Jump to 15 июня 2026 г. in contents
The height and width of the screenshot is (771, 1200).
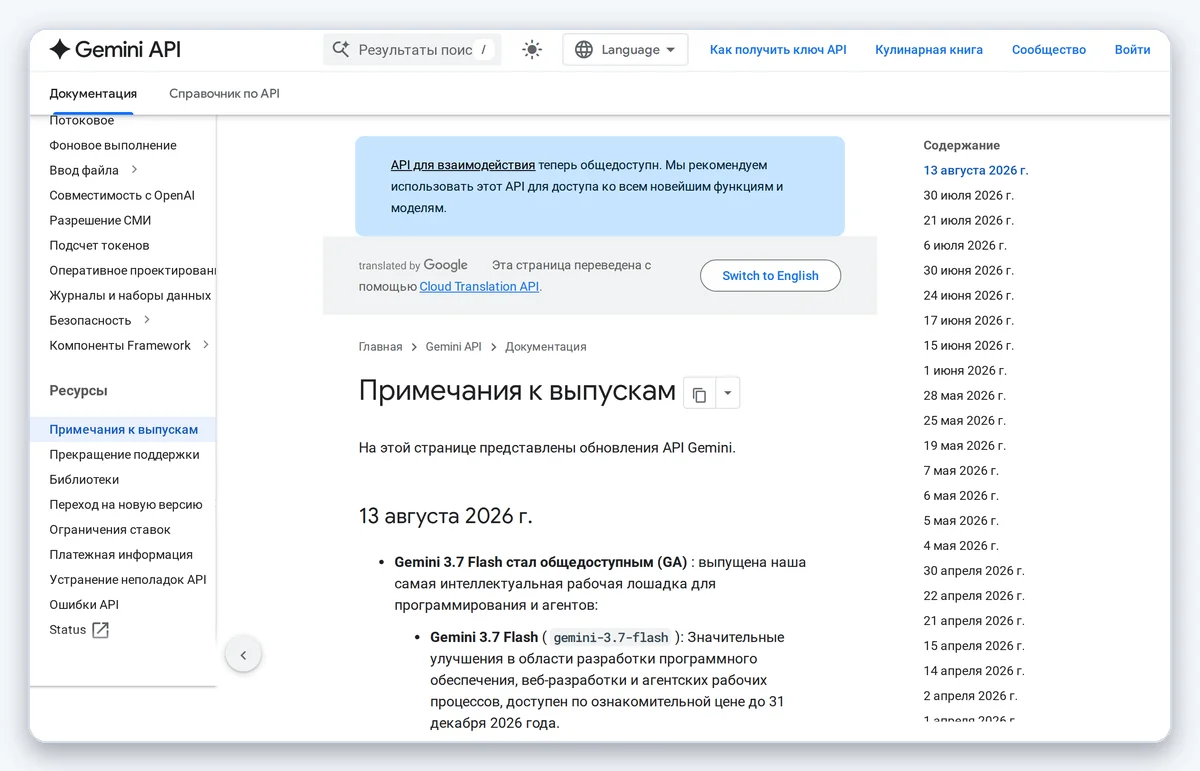[968, 345]
